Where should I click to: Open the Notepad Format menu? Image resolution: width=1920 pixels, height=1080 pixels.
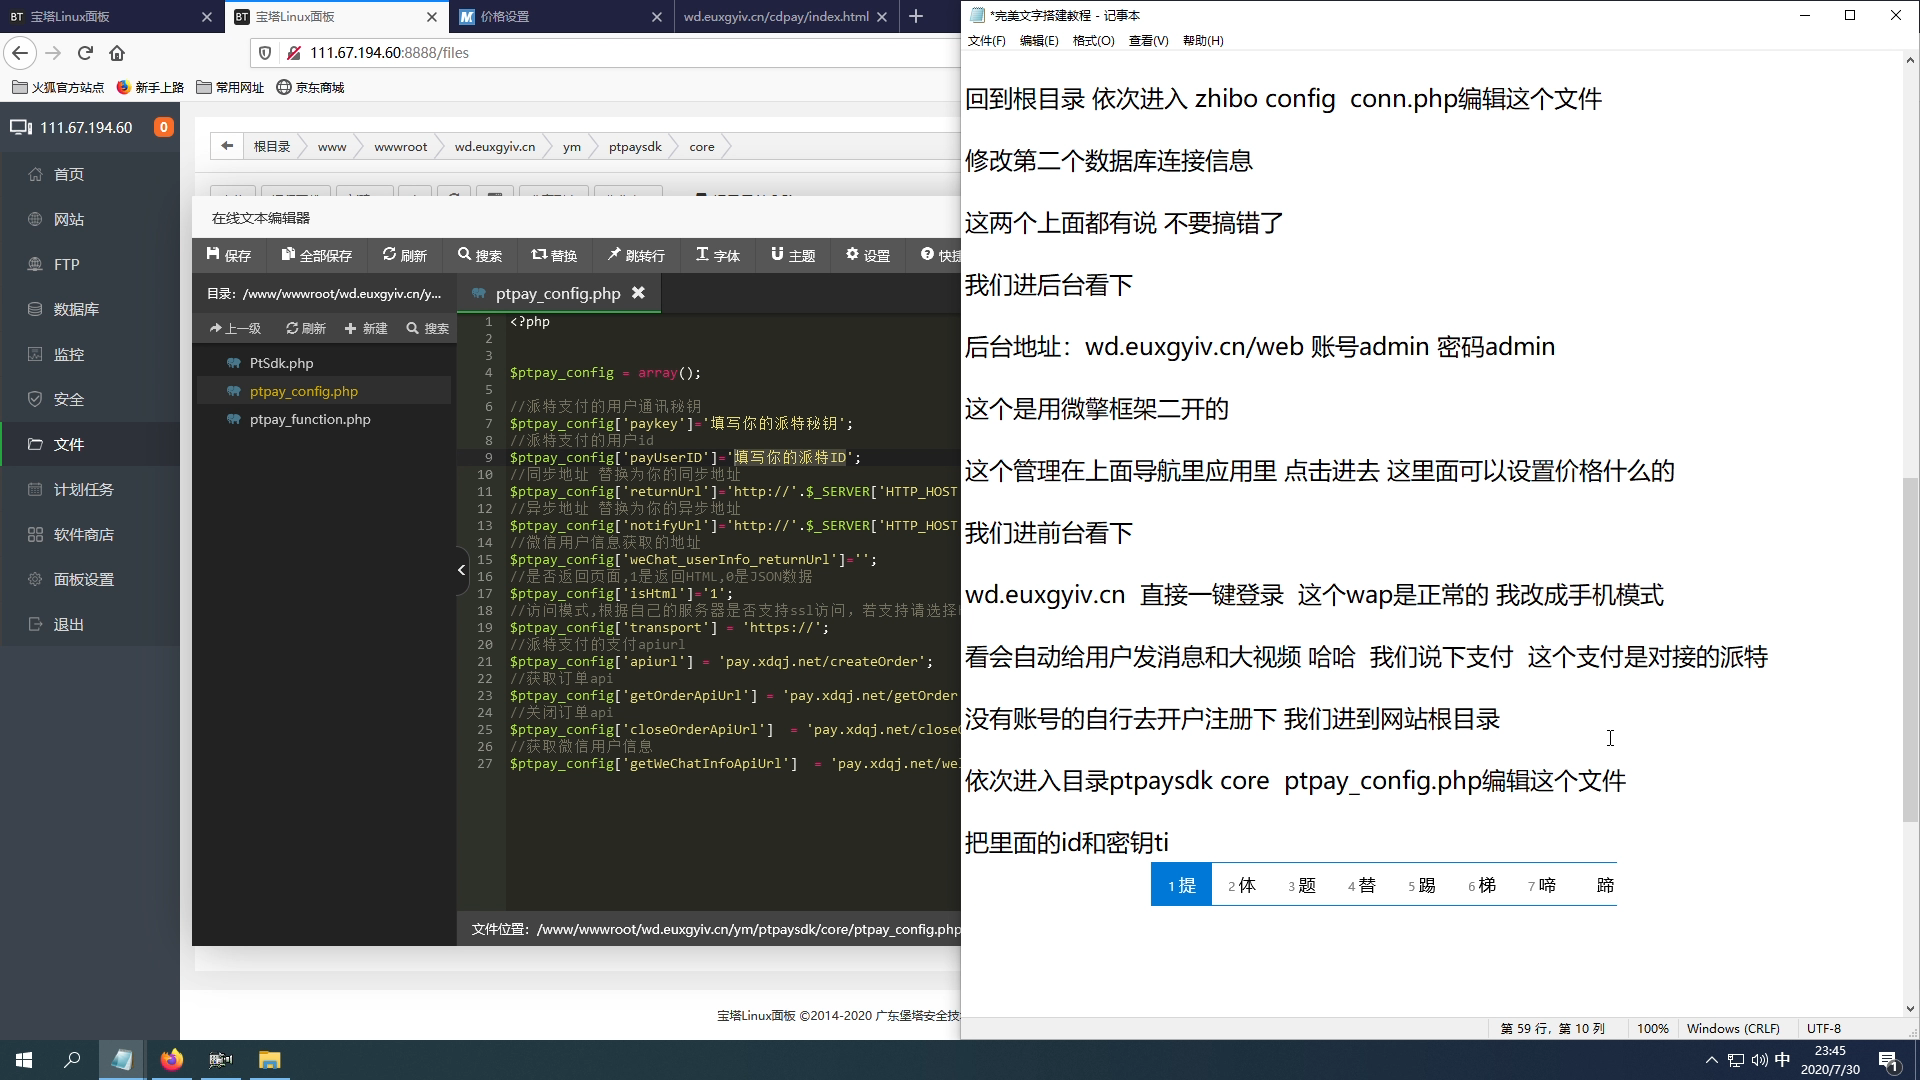click(1093, 40)
